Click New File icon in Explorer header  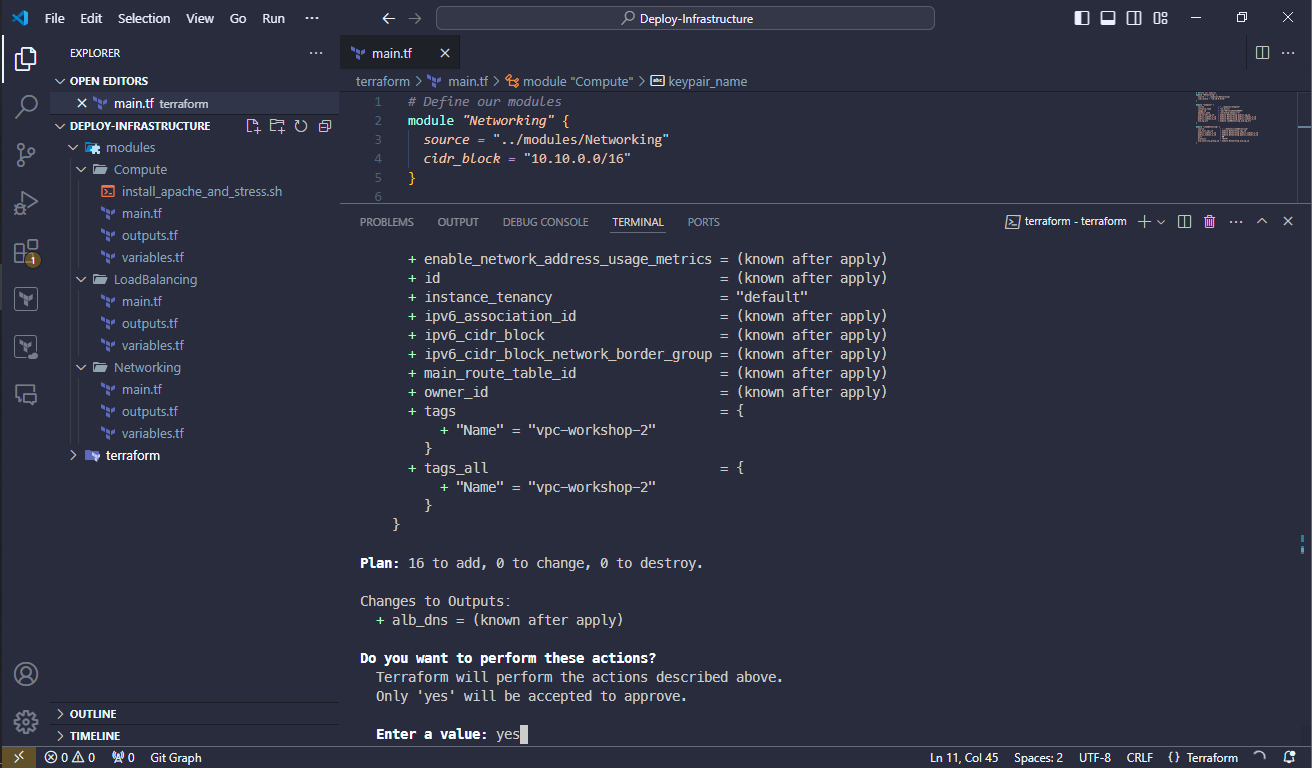[253, 126]
